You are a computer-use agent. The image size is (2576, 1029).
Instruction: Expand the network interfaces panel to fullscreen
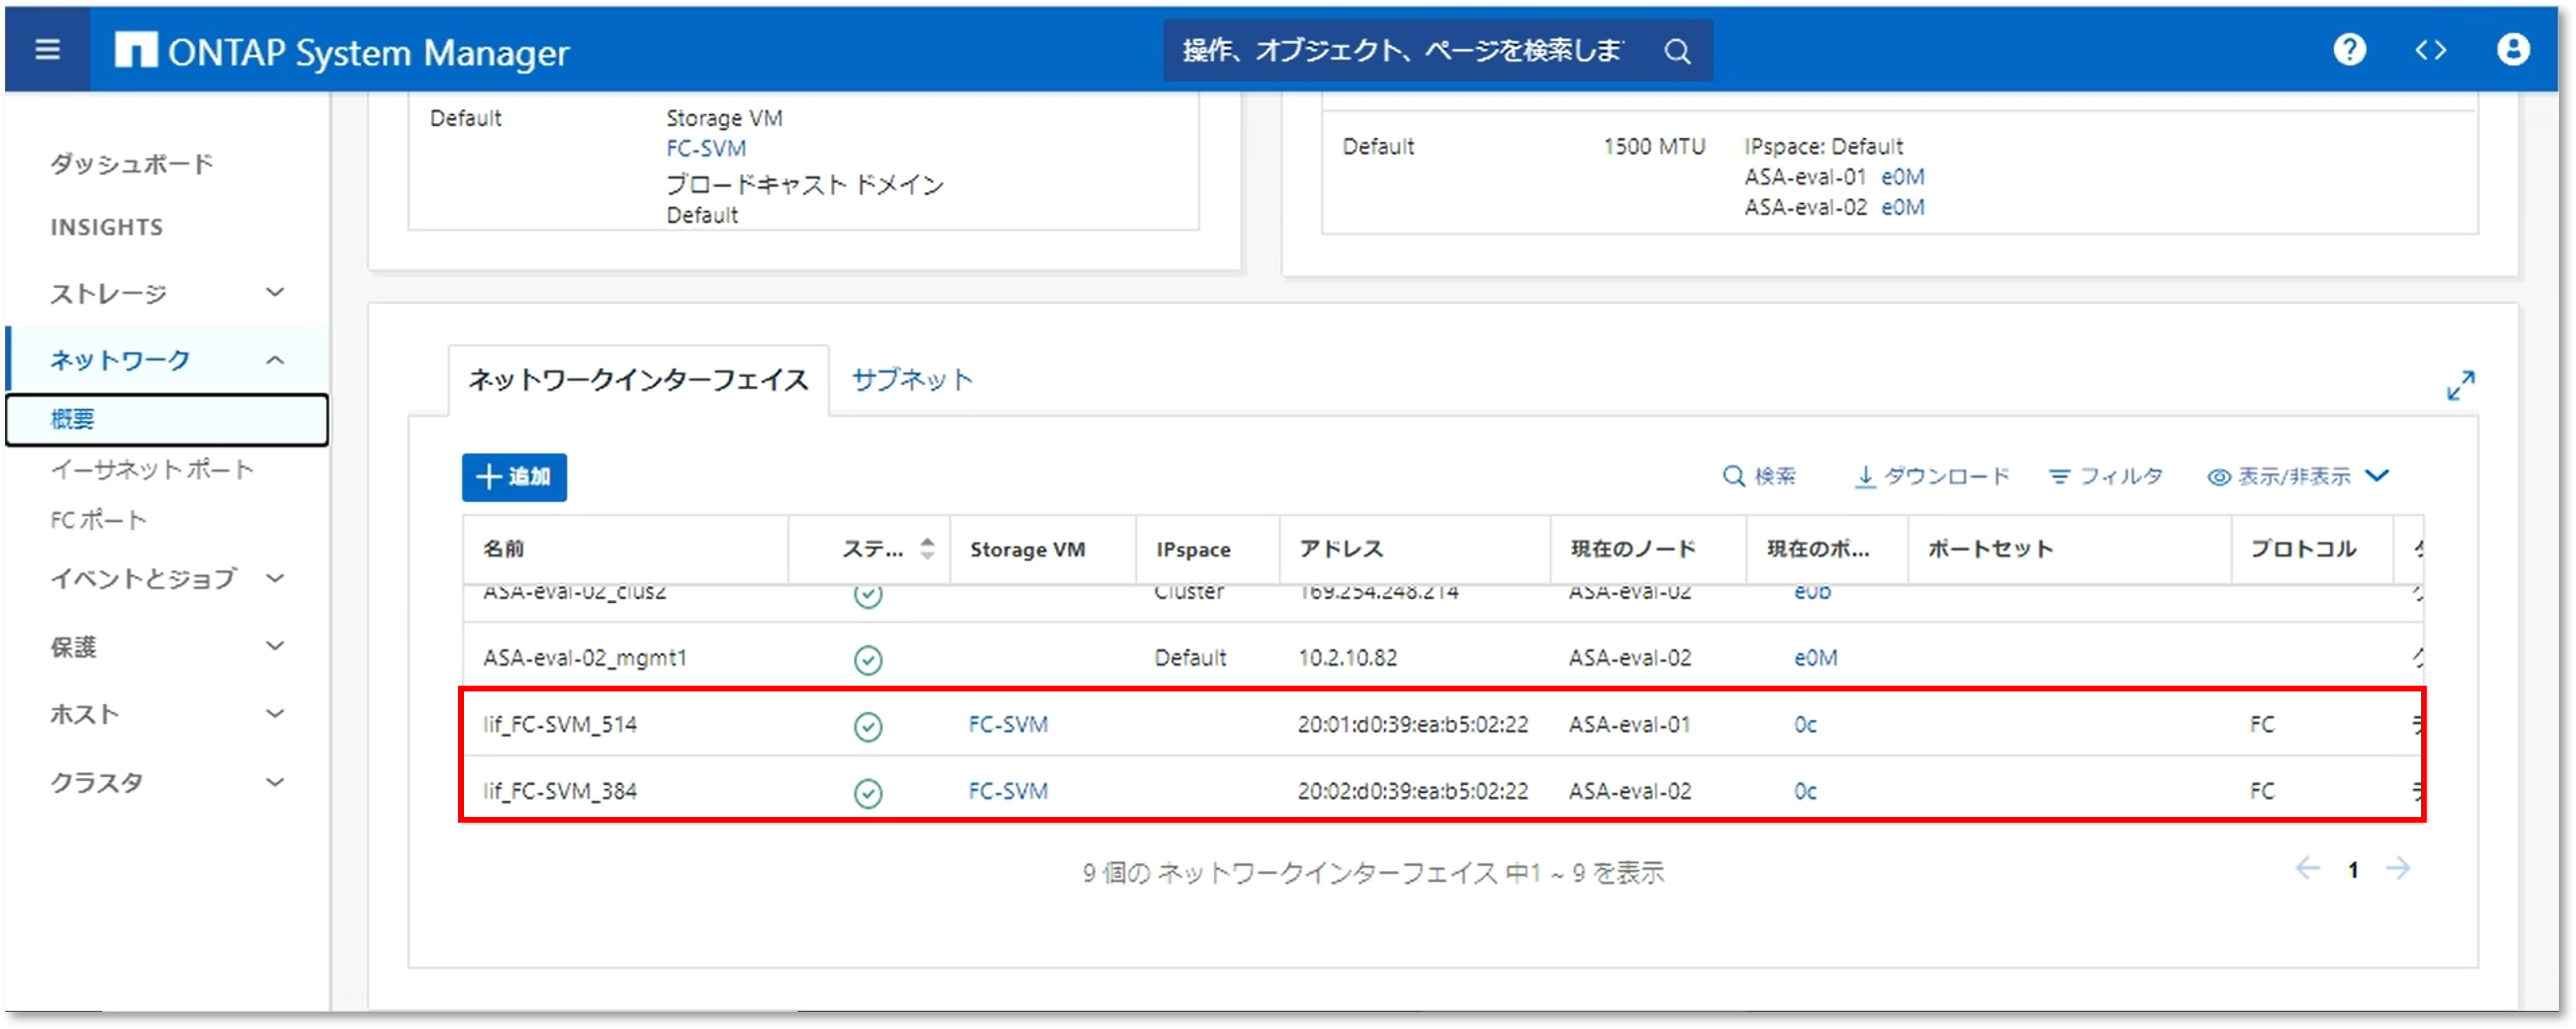coord(2460,385)
